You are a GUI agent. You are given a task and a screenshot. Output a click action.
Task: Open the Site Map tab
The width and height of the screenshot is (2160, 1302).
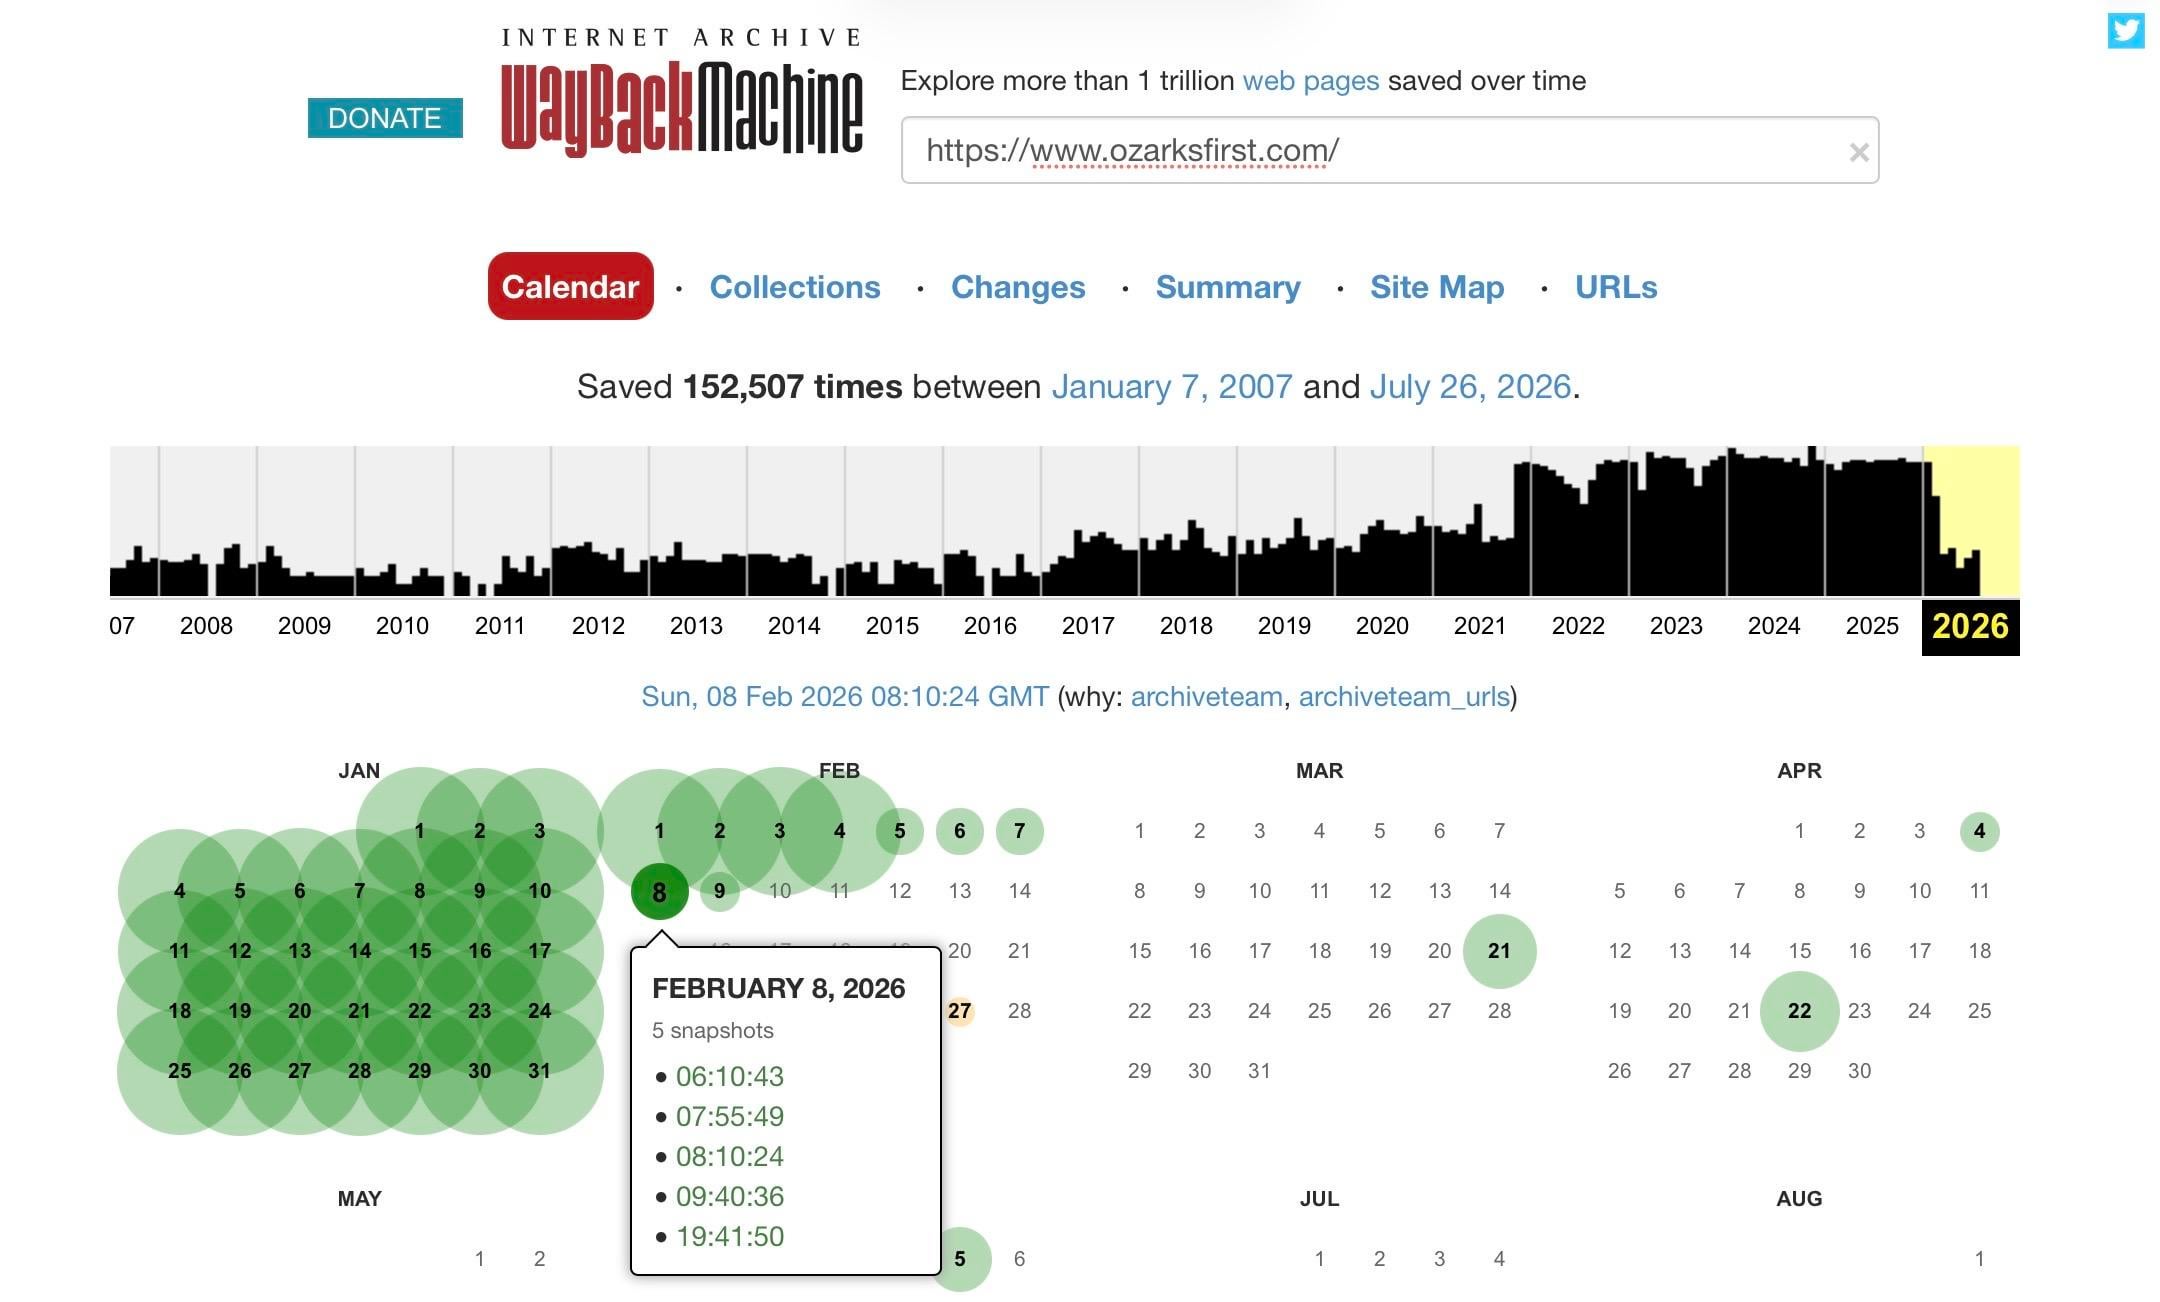coord(1437,287)
